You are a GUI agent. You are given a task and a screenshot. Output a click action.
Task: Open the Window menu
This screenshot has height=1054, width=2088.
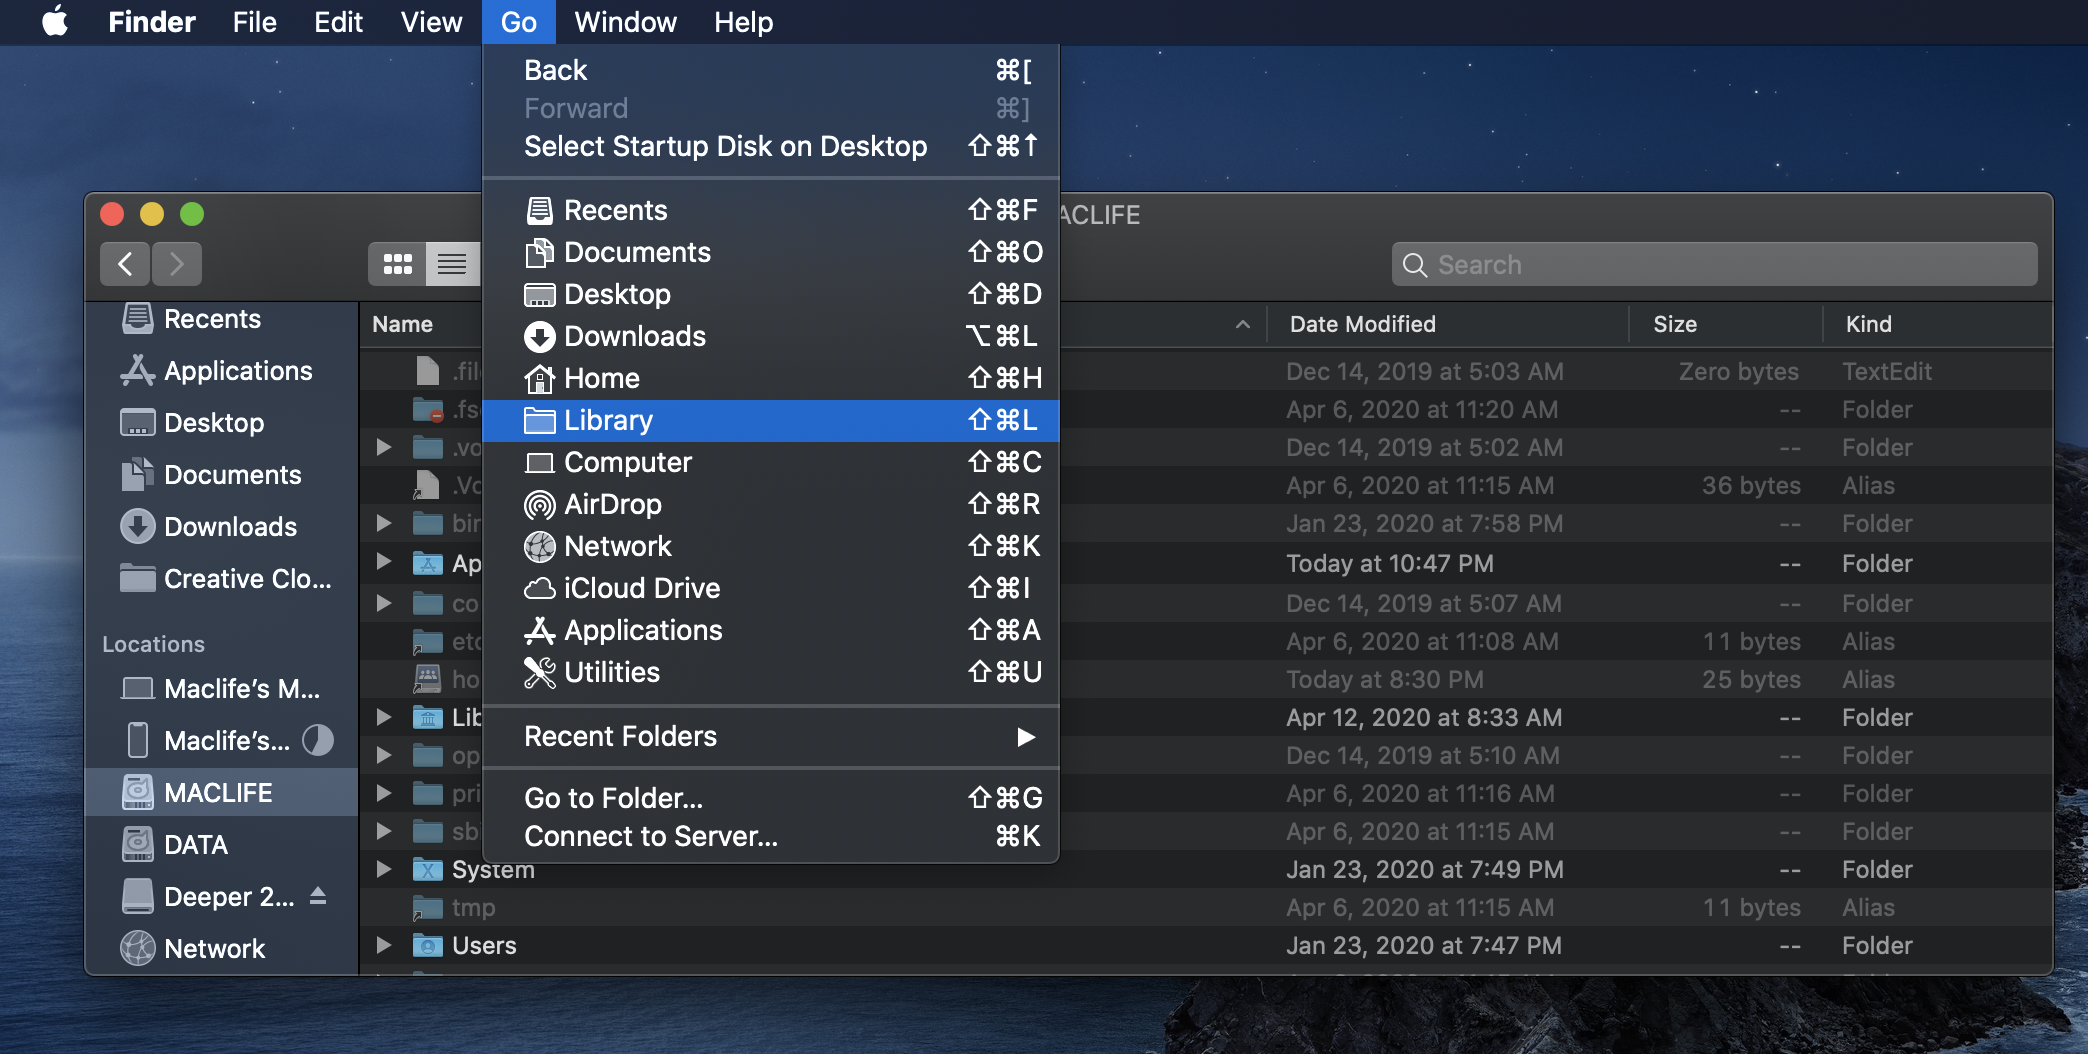624,22
